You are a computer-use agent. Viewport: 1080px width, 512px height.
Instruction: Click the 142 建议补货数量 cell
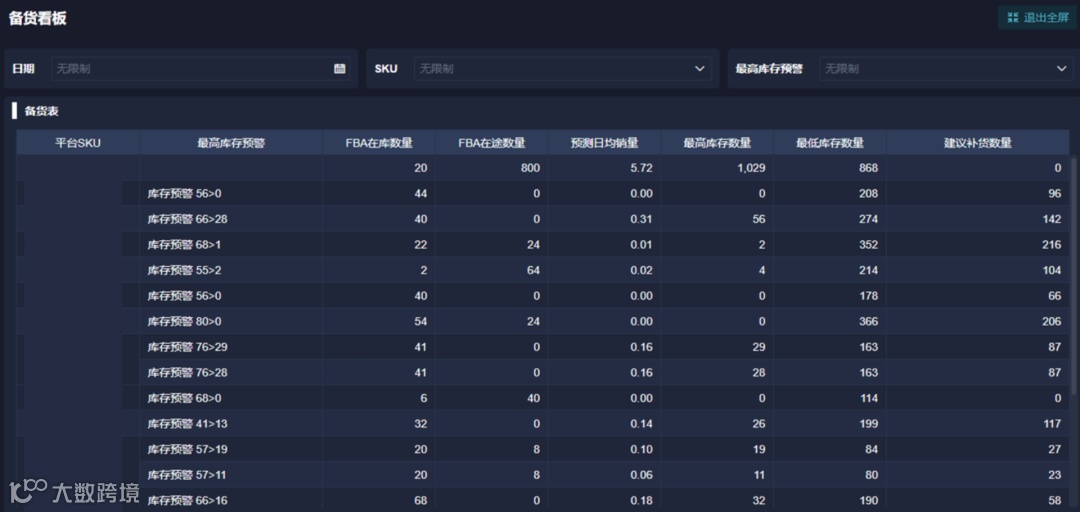click(x=977, y=219)
